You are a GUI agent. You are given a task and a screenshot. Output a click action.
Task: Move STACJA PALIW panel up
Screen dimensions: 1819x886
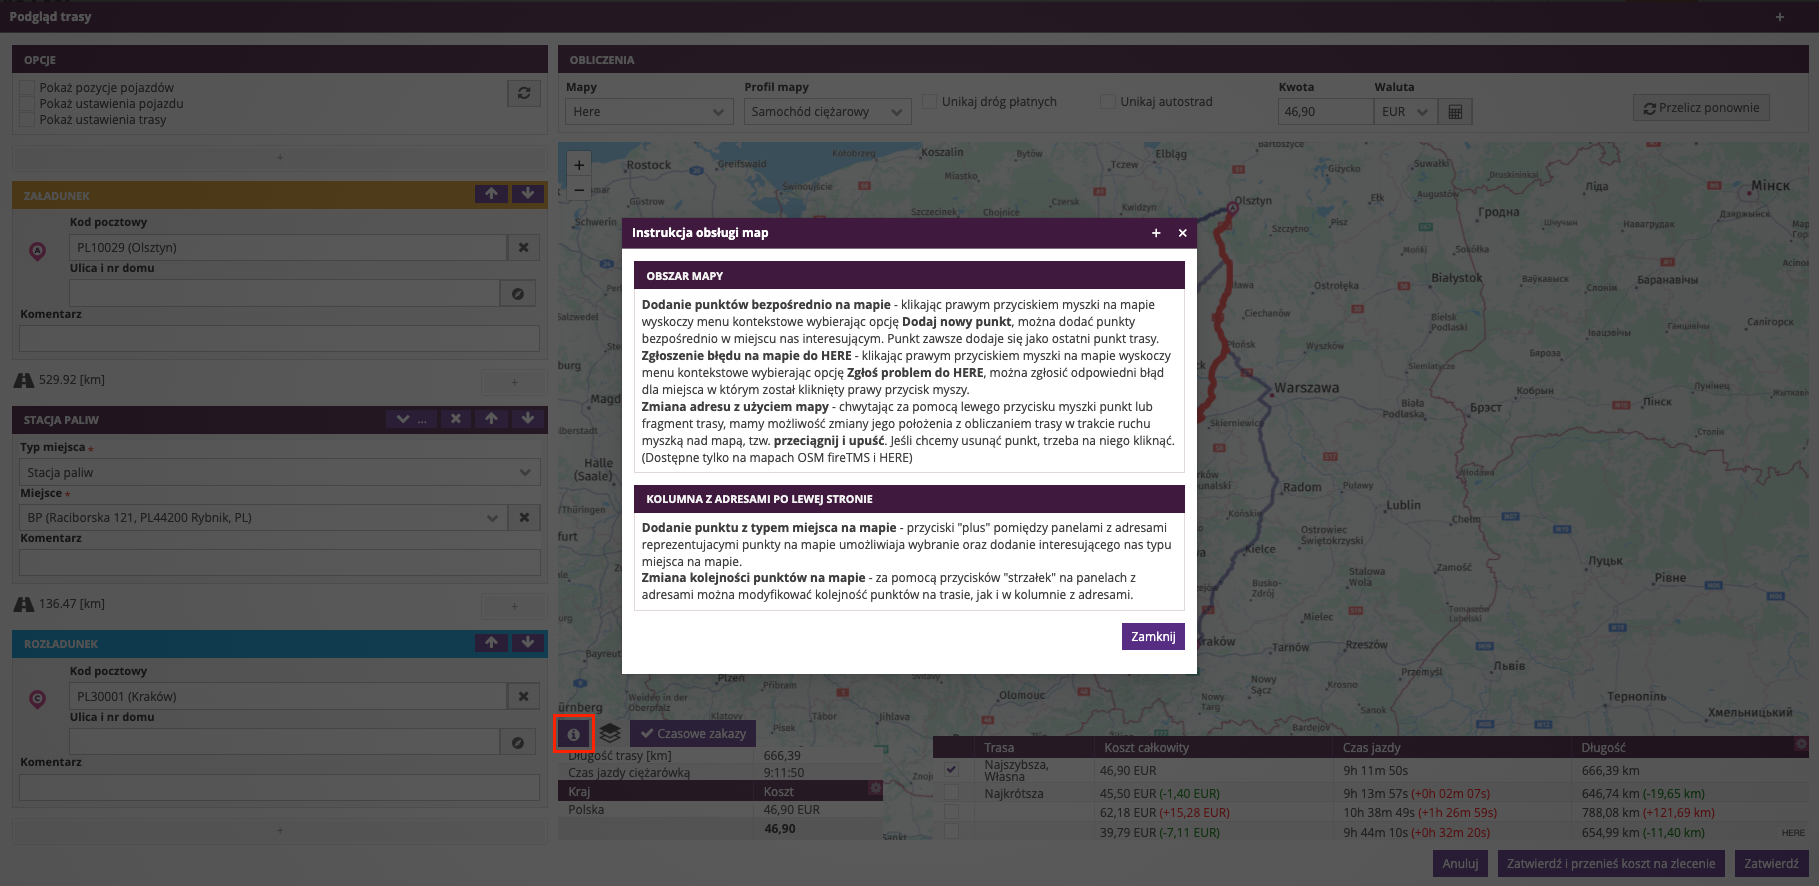(491, 419)
